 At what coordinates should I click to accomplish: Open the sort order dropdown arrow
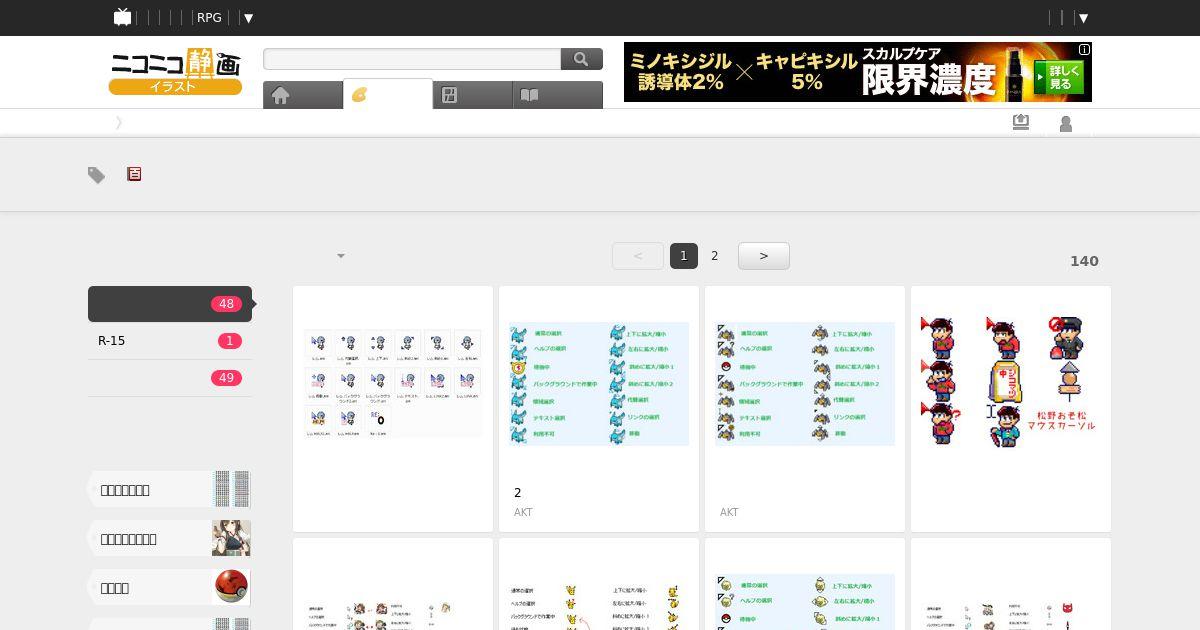tap(341, 256)
